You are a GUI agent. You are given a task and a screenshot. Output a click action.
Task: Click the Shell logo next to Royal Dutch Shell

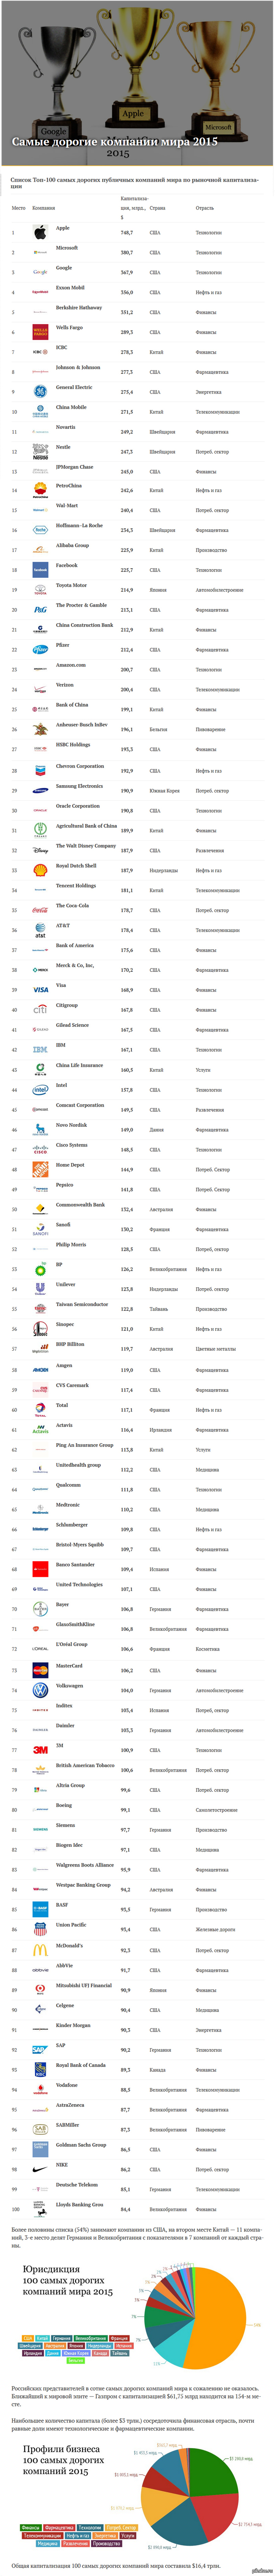[x=40, y=869]
